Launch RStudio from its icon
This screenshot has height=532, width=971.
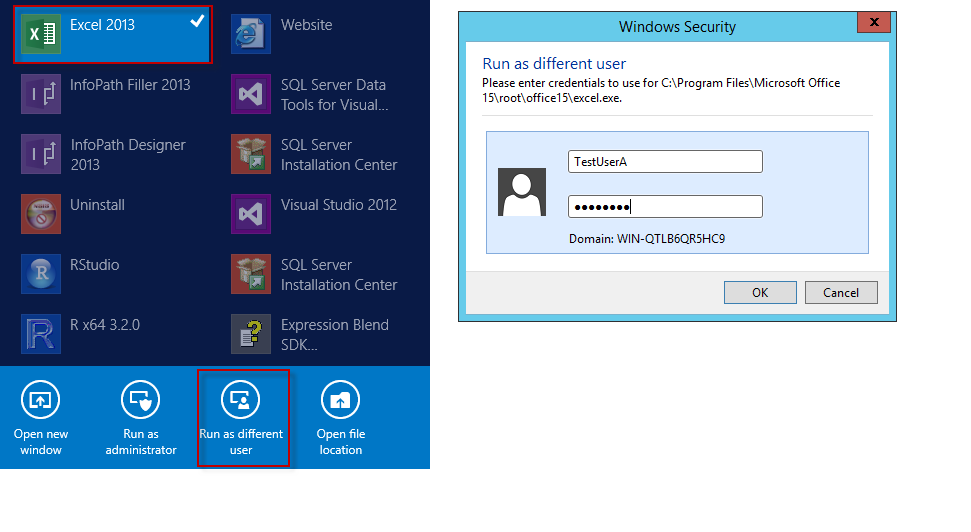(x=41, y=274)
